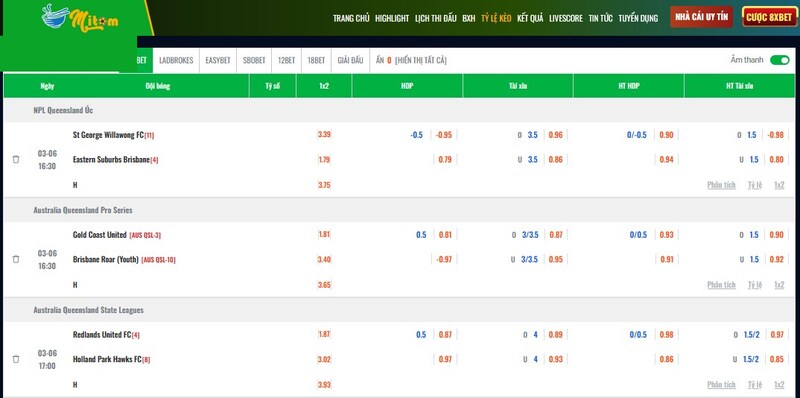Open the GIẢI ĐẤU league filter
Image resolution: width=800 pixels, height=398 pixels.
350,60
